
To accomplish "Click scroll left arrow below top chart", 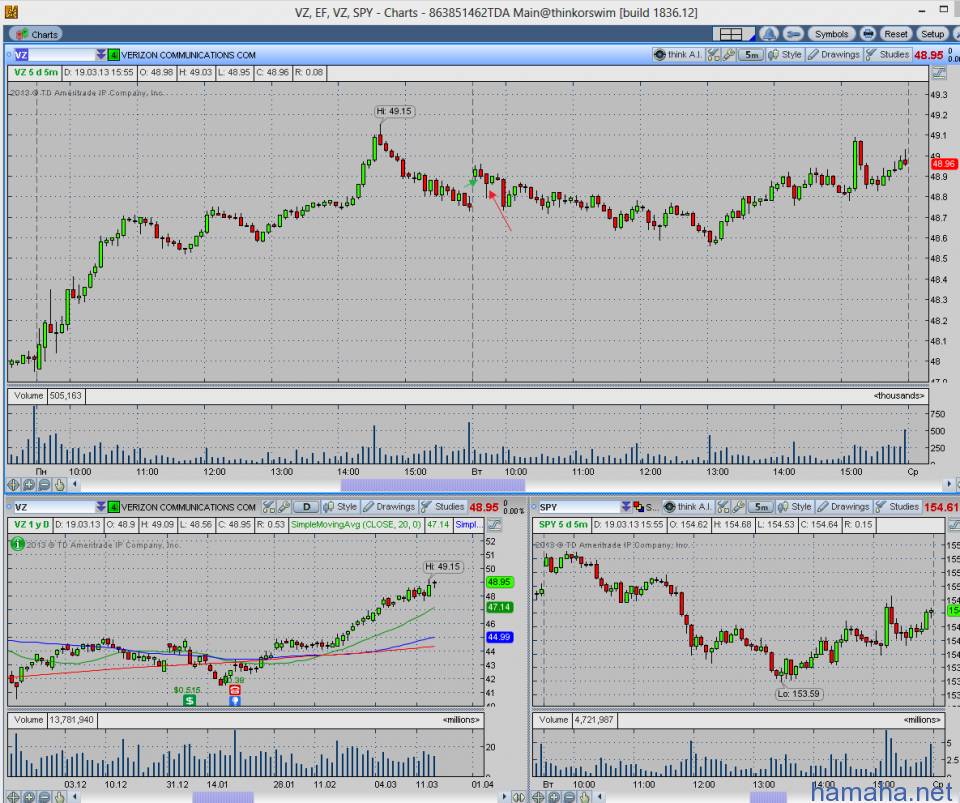I will point(75,484).
